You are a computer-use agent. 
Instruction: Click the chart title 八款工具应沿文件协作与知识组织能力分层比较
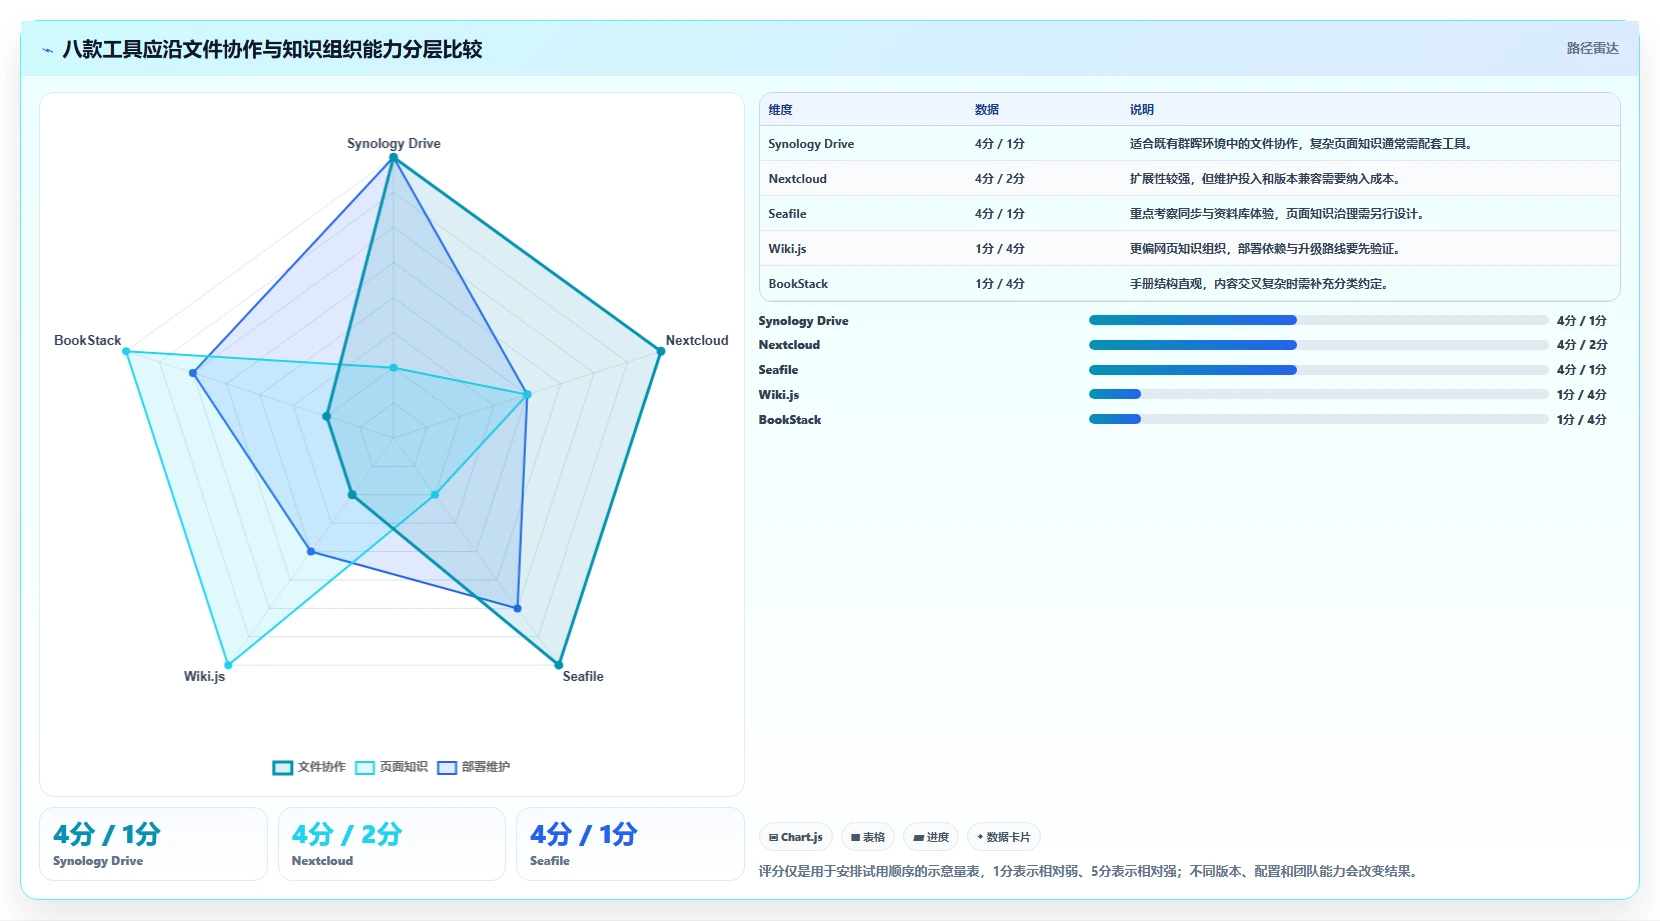coord(272,49)
